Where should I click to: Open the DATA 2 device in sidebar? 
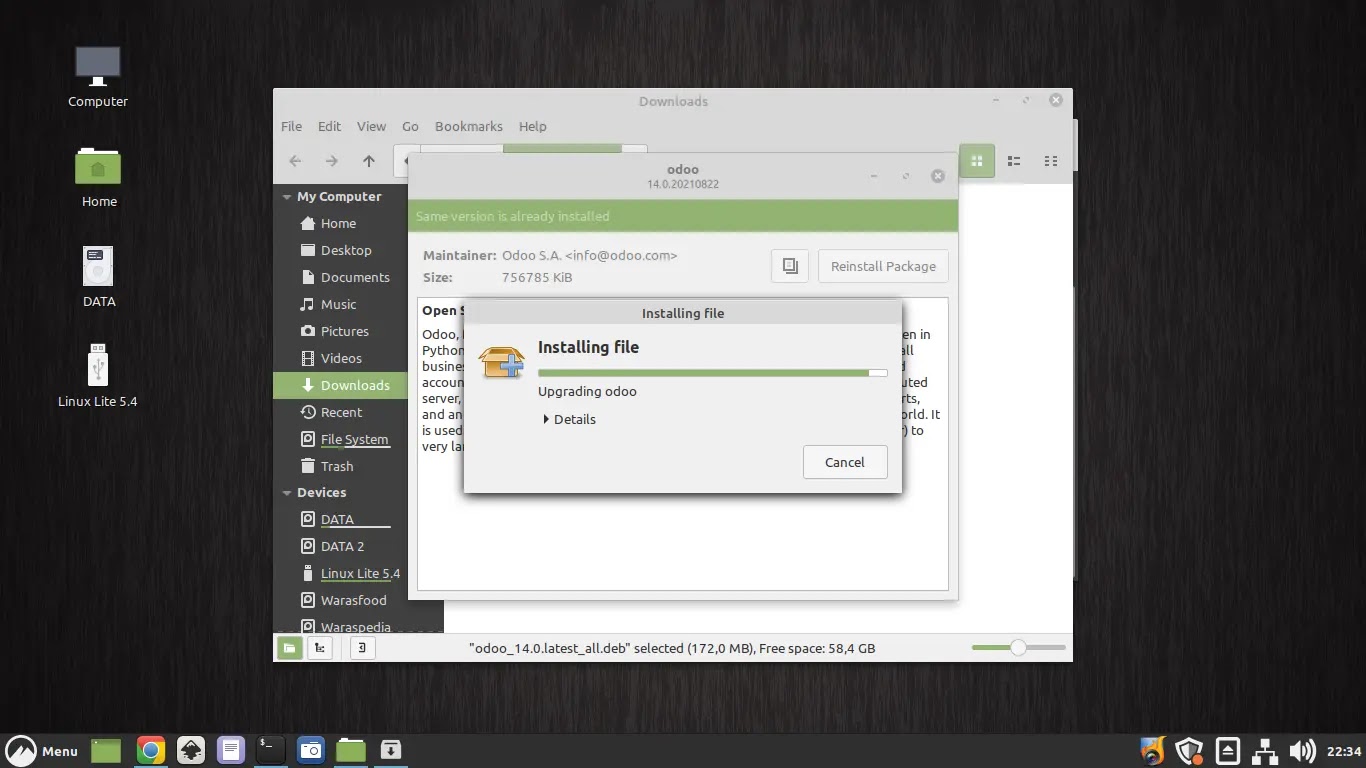[340, 546]
